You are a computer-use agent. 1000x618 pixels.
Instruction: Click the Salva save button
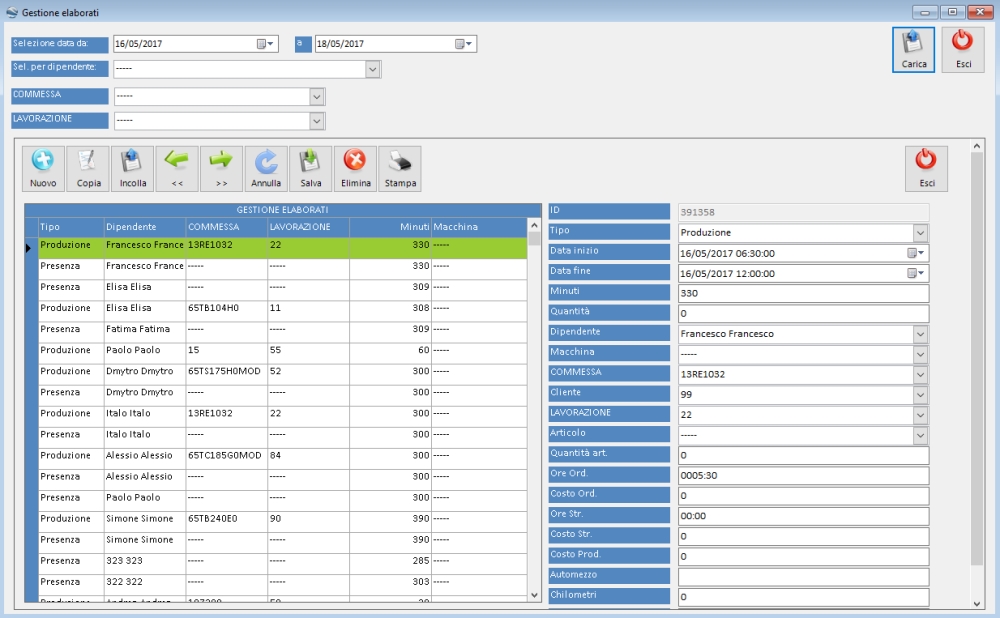(x=311, y=168)
